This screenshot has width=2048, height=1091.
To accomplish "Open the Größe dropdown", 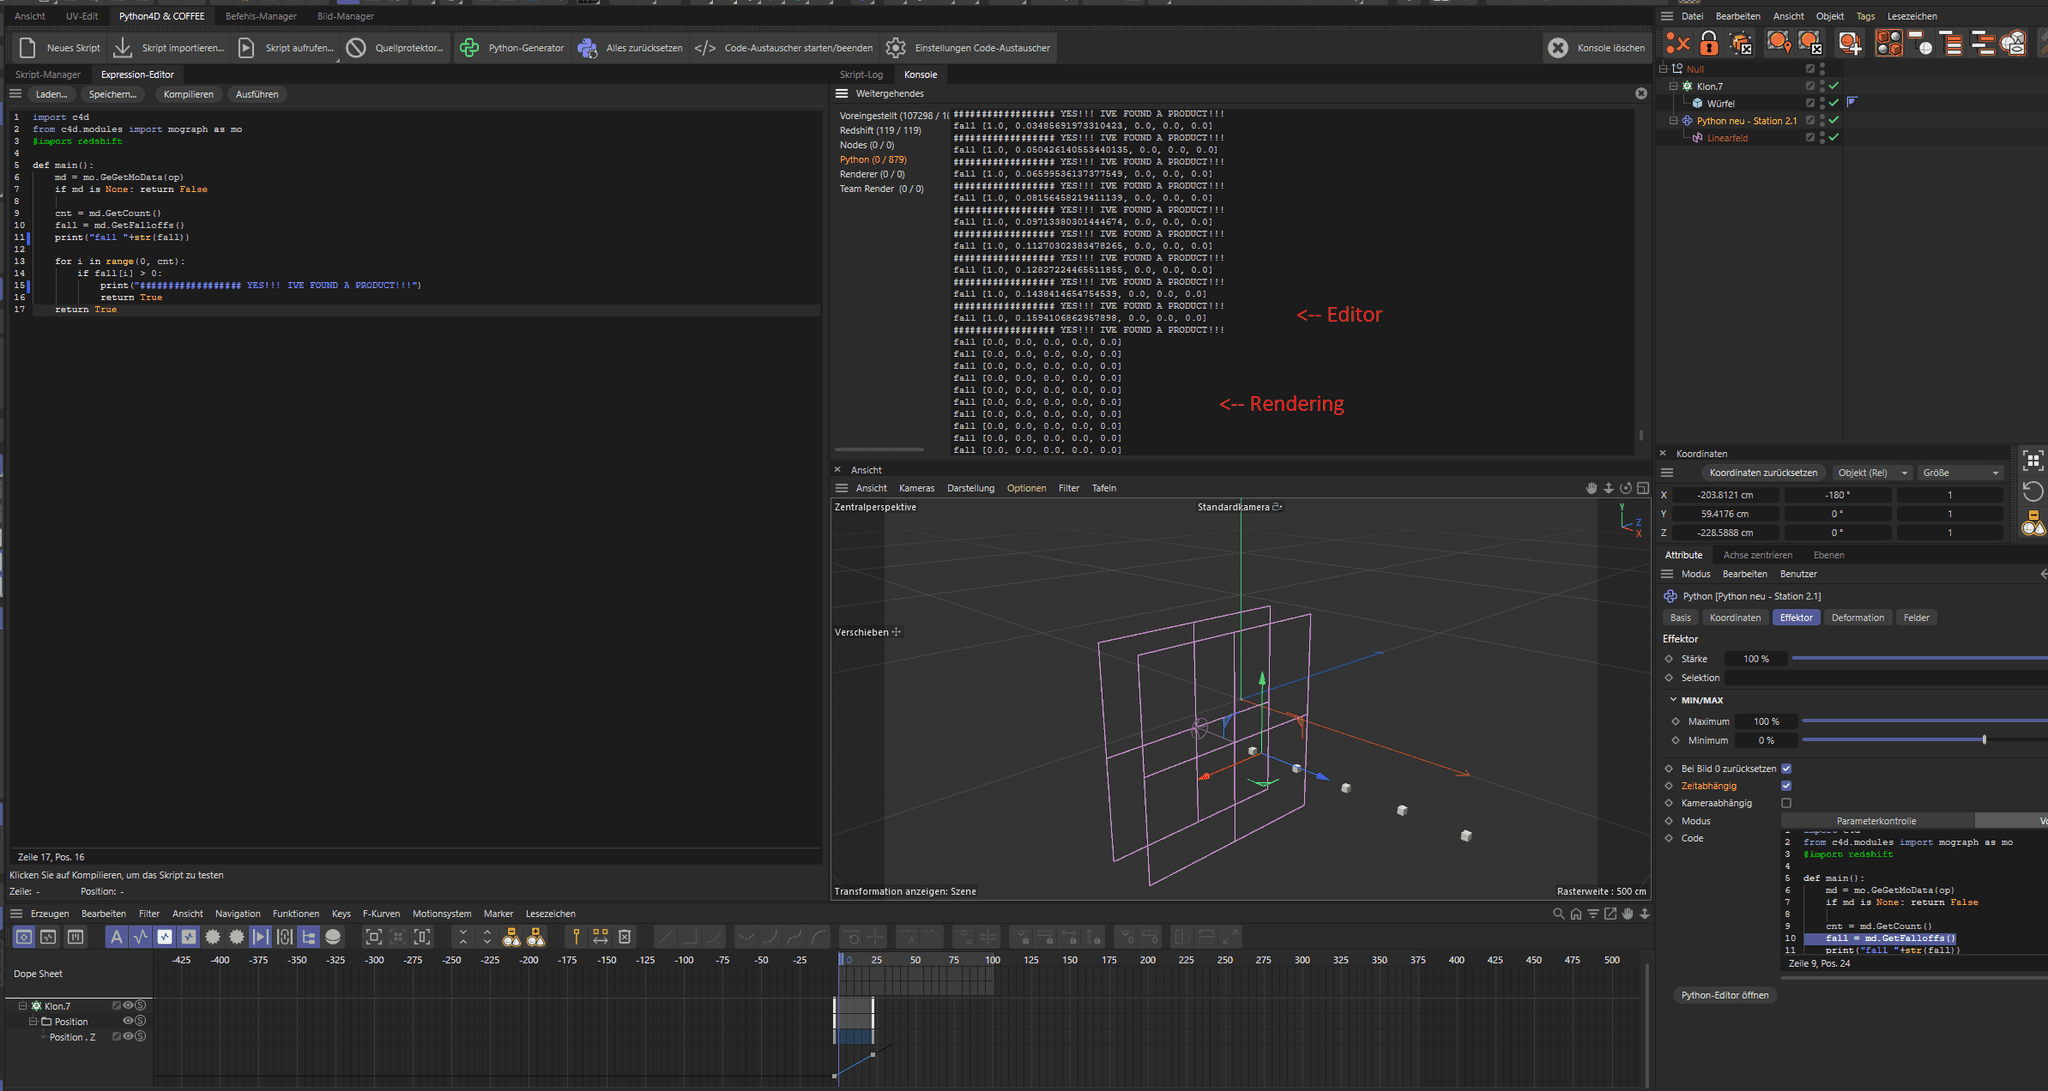I will [1961, 473].
